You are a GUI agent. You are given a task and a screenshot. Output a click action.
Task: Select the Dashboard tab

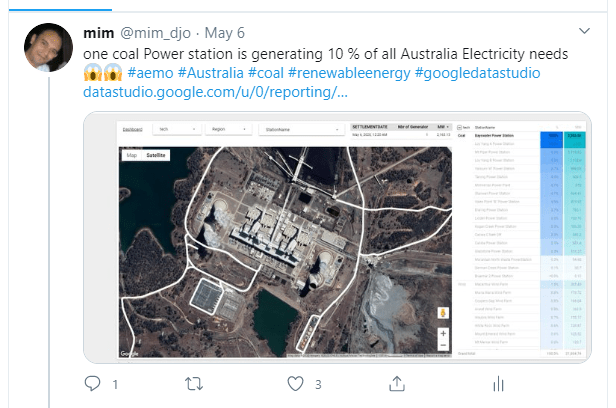[132, 130]
